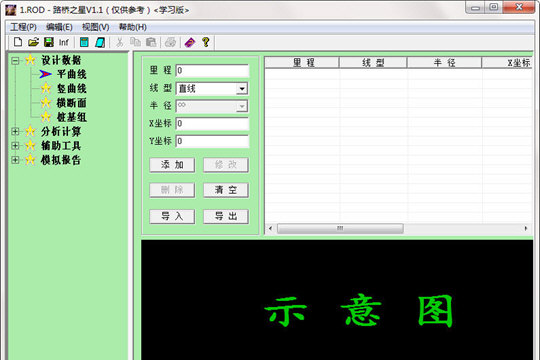Maximize the application window
Image resolution: width=540 pixels, height=360 pixels.
click(494, 7)
